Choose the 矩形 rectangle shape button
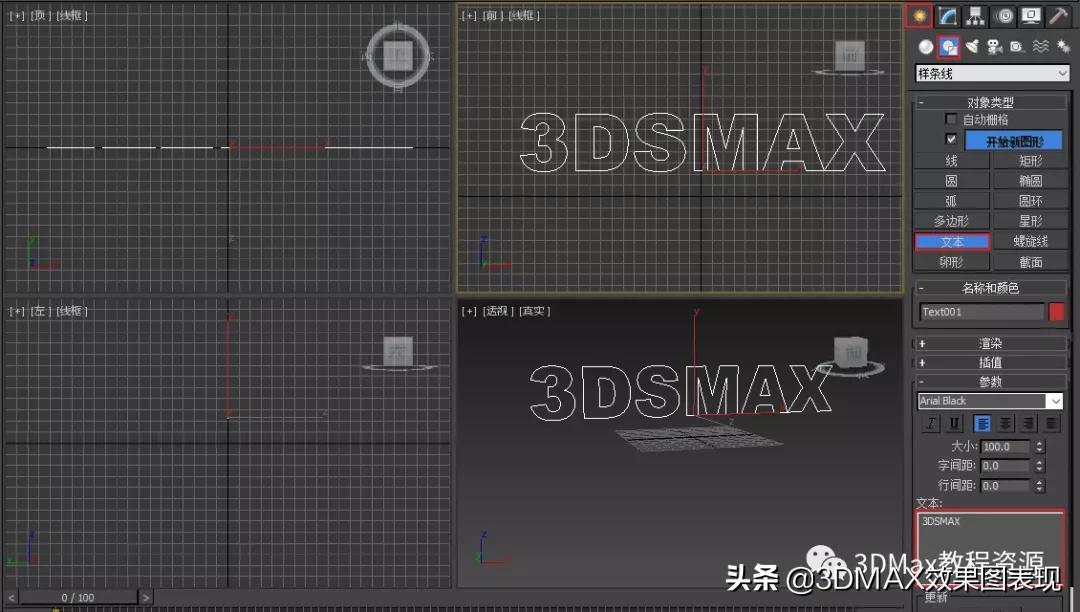 pos(1030,160)
